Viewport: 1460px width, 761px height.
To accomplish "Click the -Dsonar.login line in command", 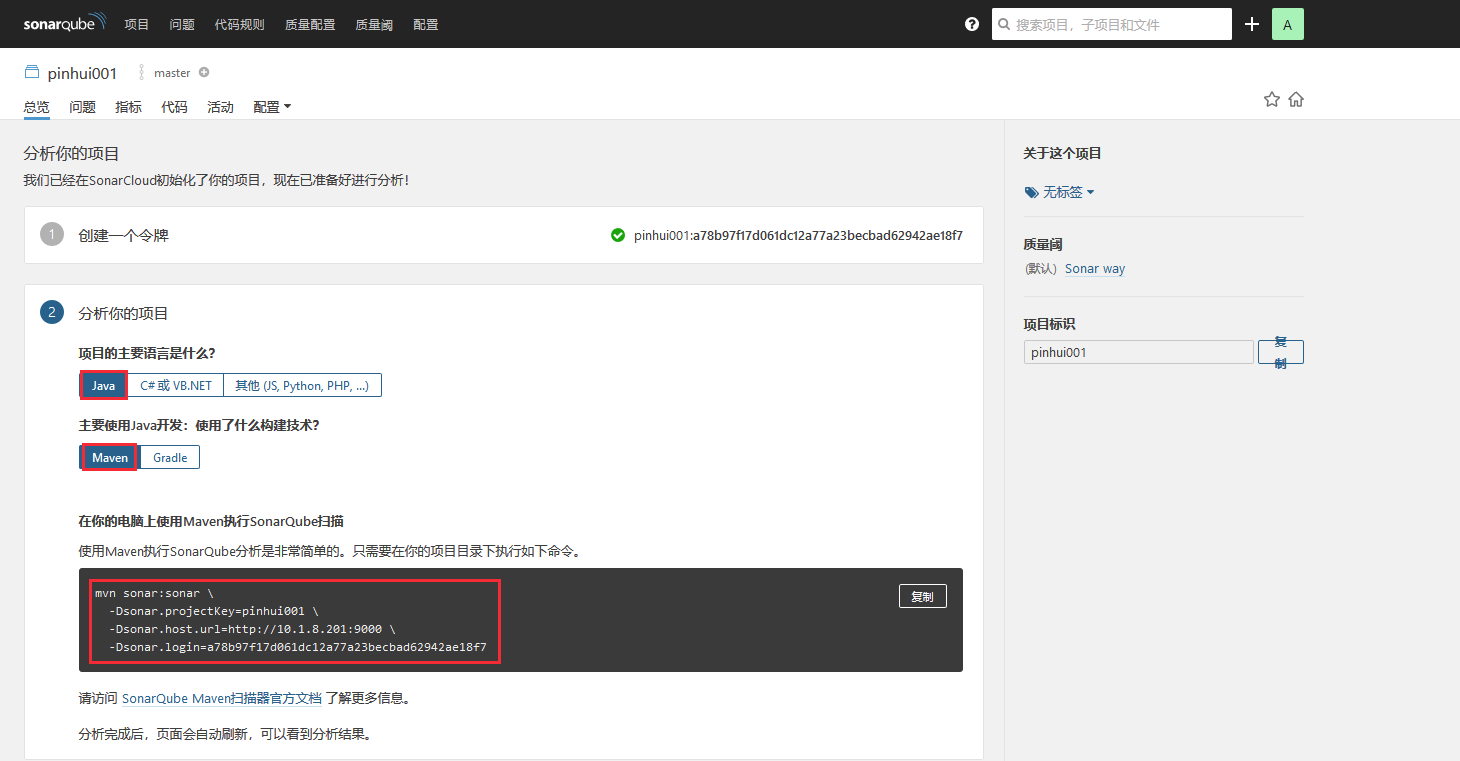I will click(298, 647).
